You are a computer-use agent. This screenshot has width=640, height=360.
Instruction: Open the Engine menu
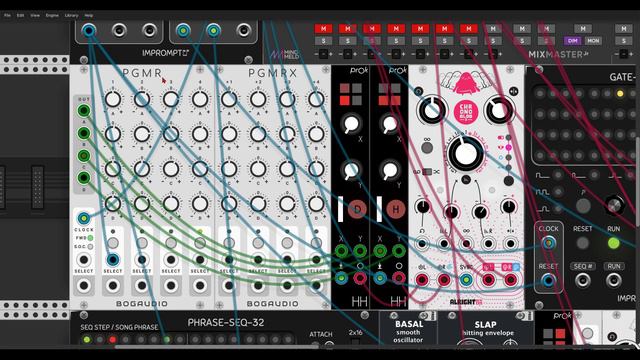52,15
